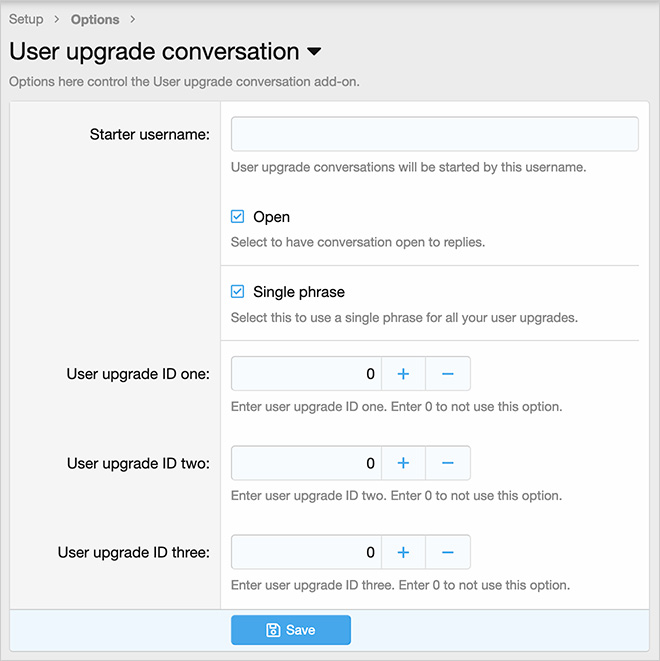The height and width of the screenshot is (661, 660).
Task: Increase User upgrade ID one value
Action: tap(404, 374)
